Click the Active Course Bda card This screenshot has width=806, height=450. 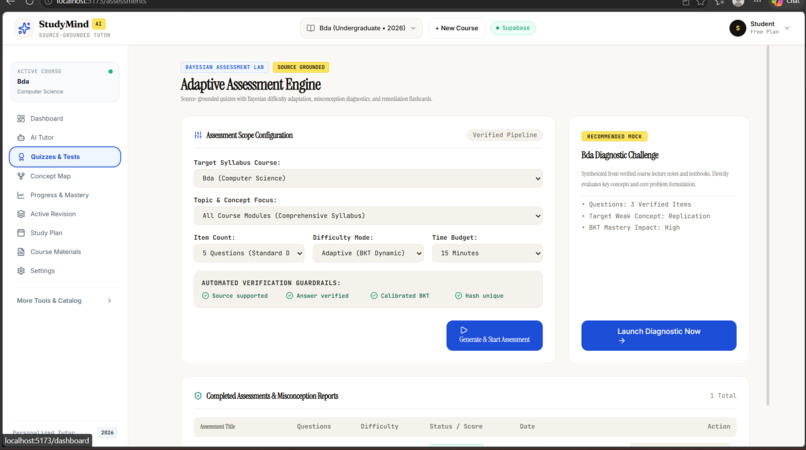pyautogui.click(x=65, y=82)
